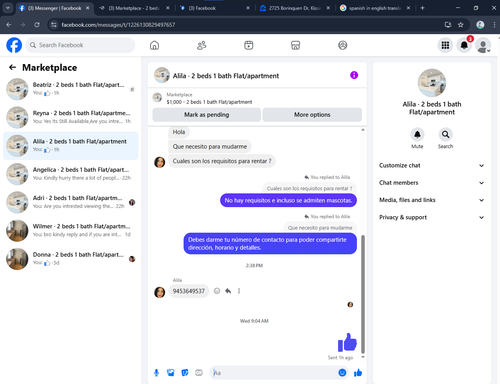Click the browser address bar URL
The image size is (500, 384).
pos(118,25)
